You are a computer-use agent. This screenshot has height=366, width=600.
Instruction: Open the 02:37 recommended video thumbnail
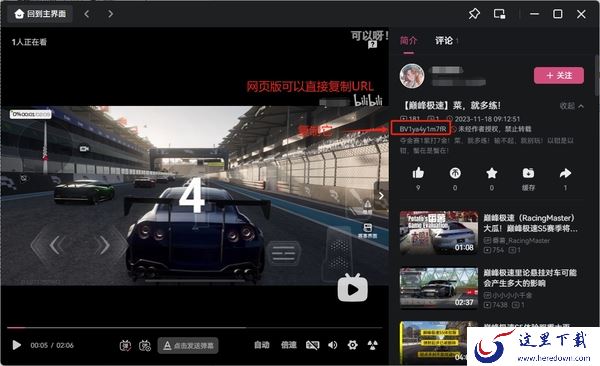pos(439,288)
